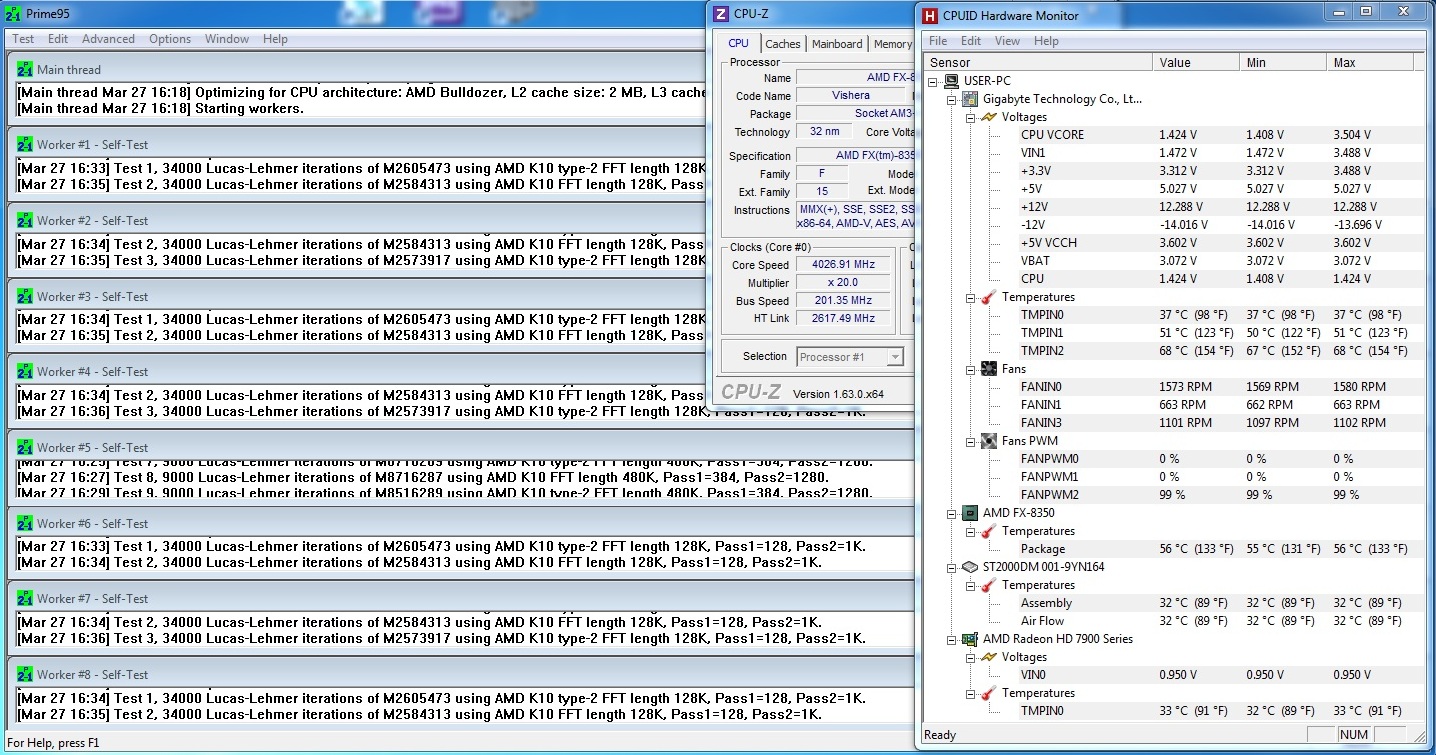Click the Worker #8 Self-Test window icon
The image size is (1436, 755).
point(25,674)
